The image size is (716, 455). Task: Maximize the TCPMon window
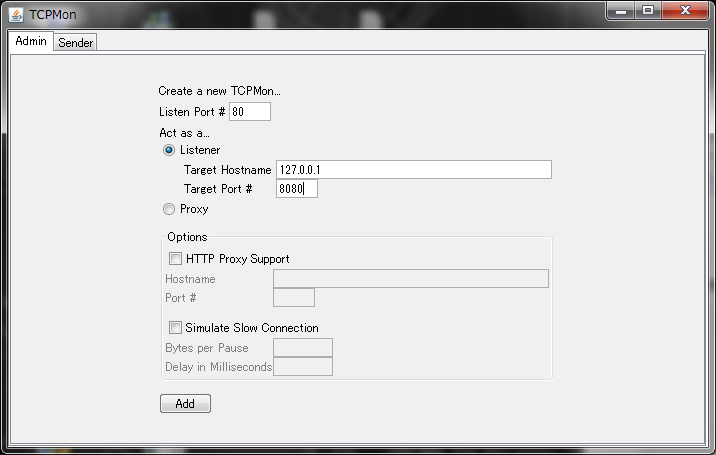pos(648,11)
